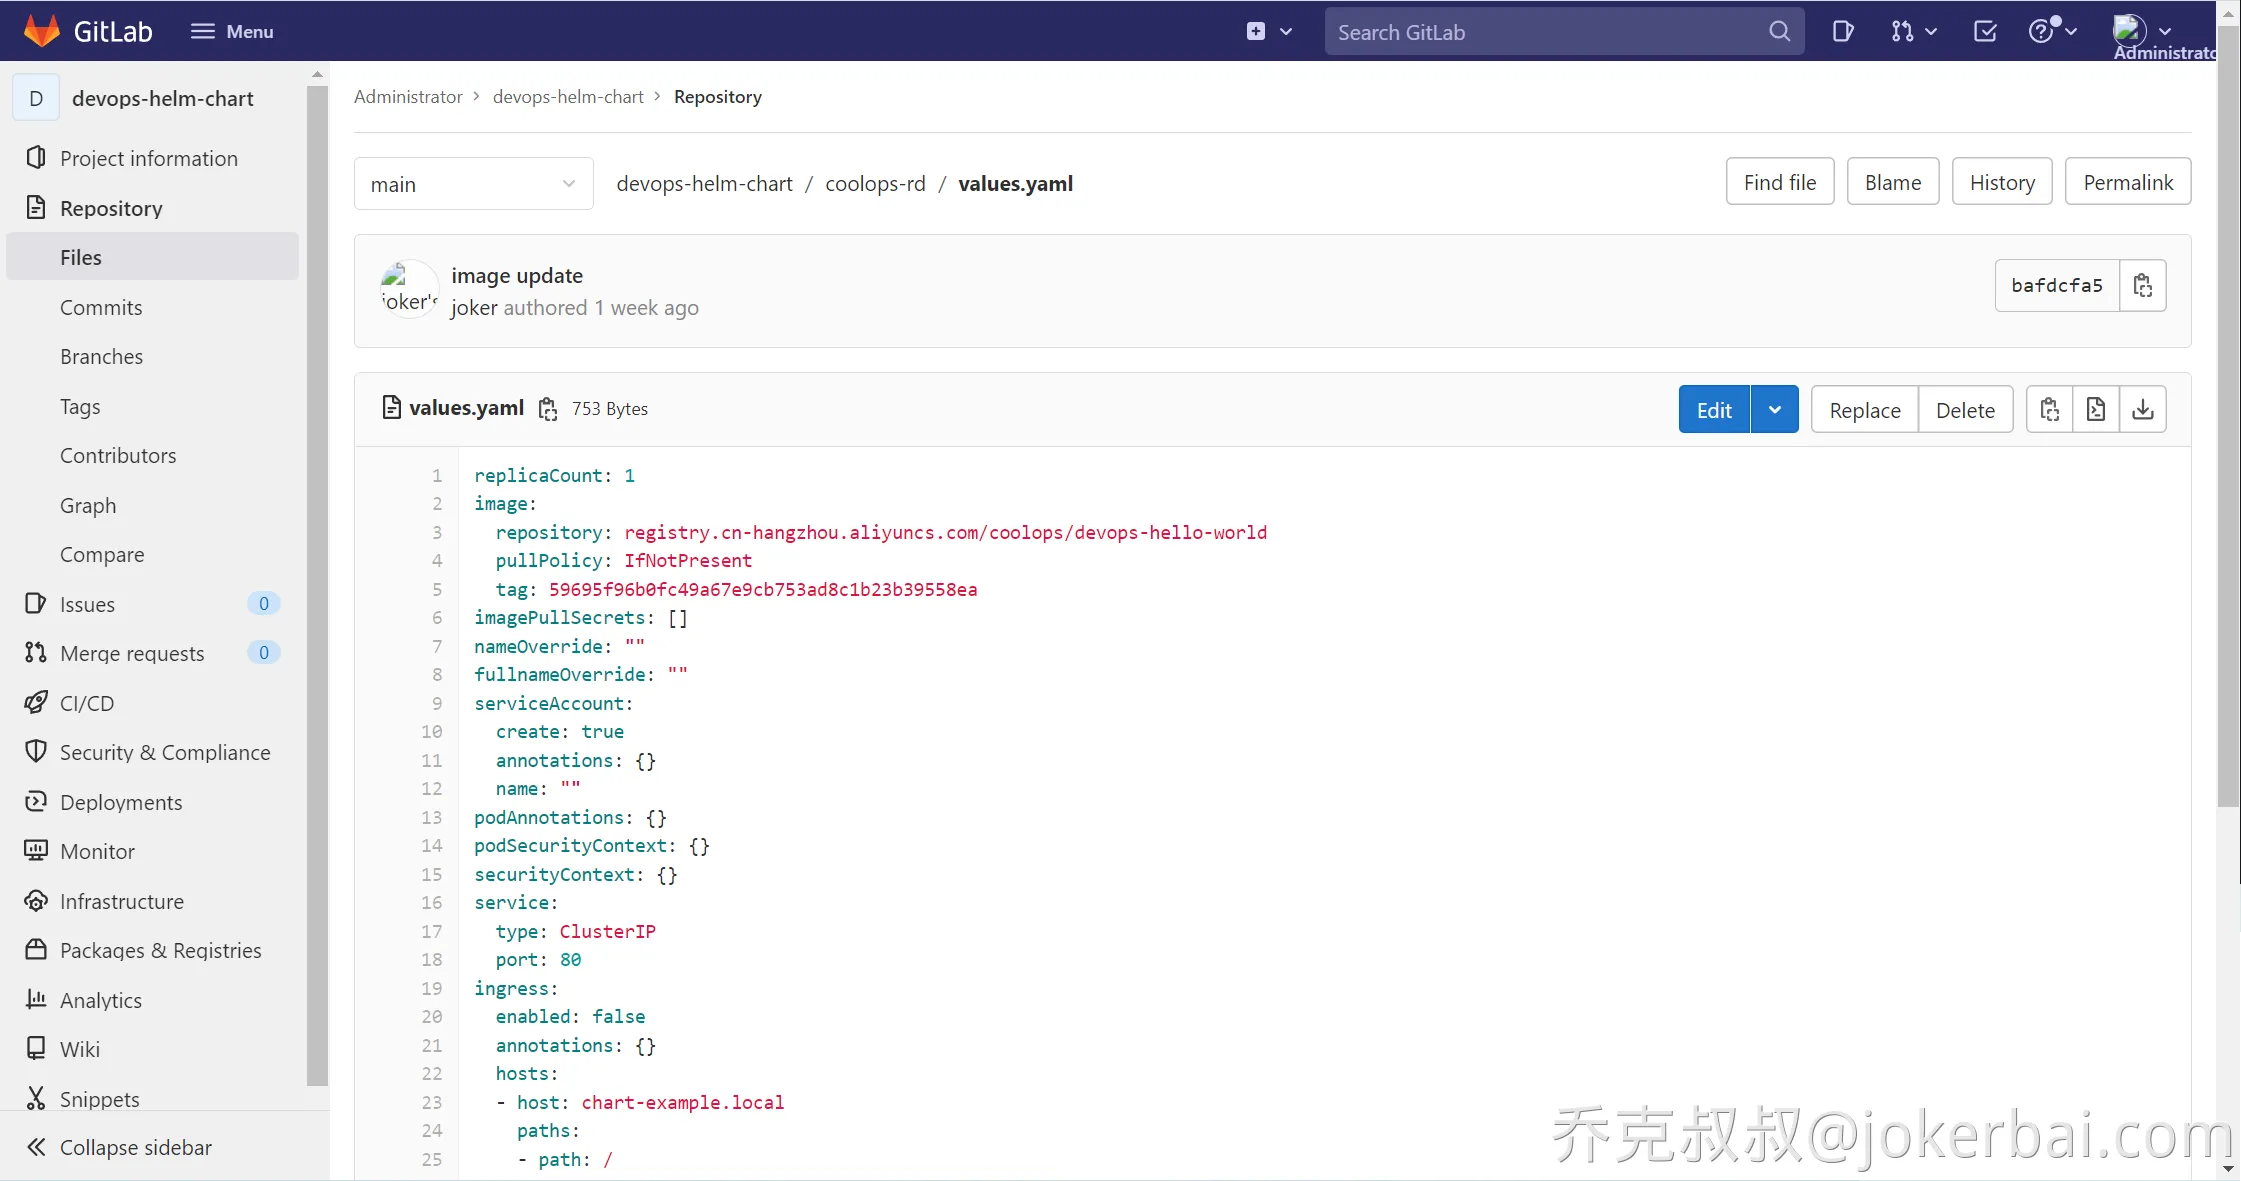
Task: Click the Replace button
Action: 1865,409
